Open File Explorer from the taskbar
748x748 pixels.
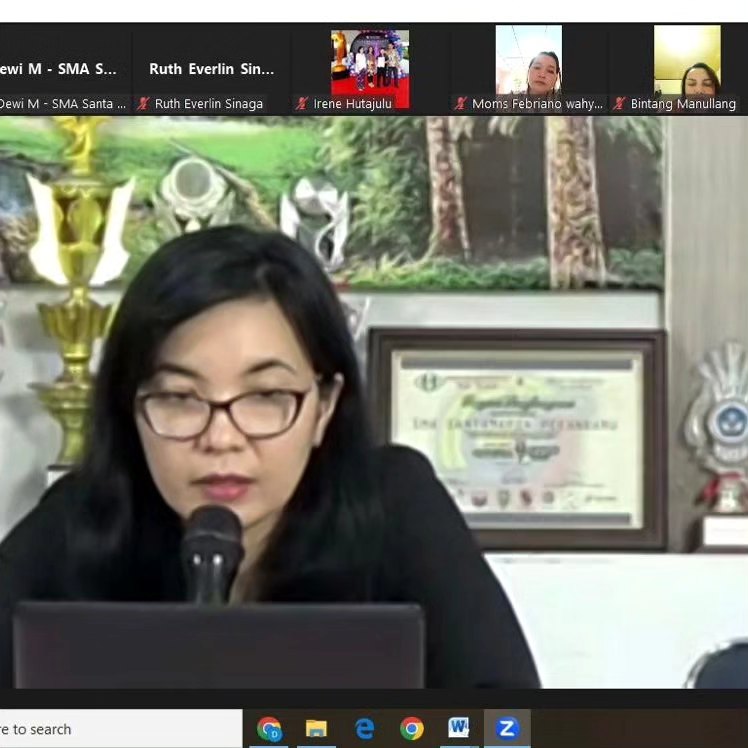(316, 729)
